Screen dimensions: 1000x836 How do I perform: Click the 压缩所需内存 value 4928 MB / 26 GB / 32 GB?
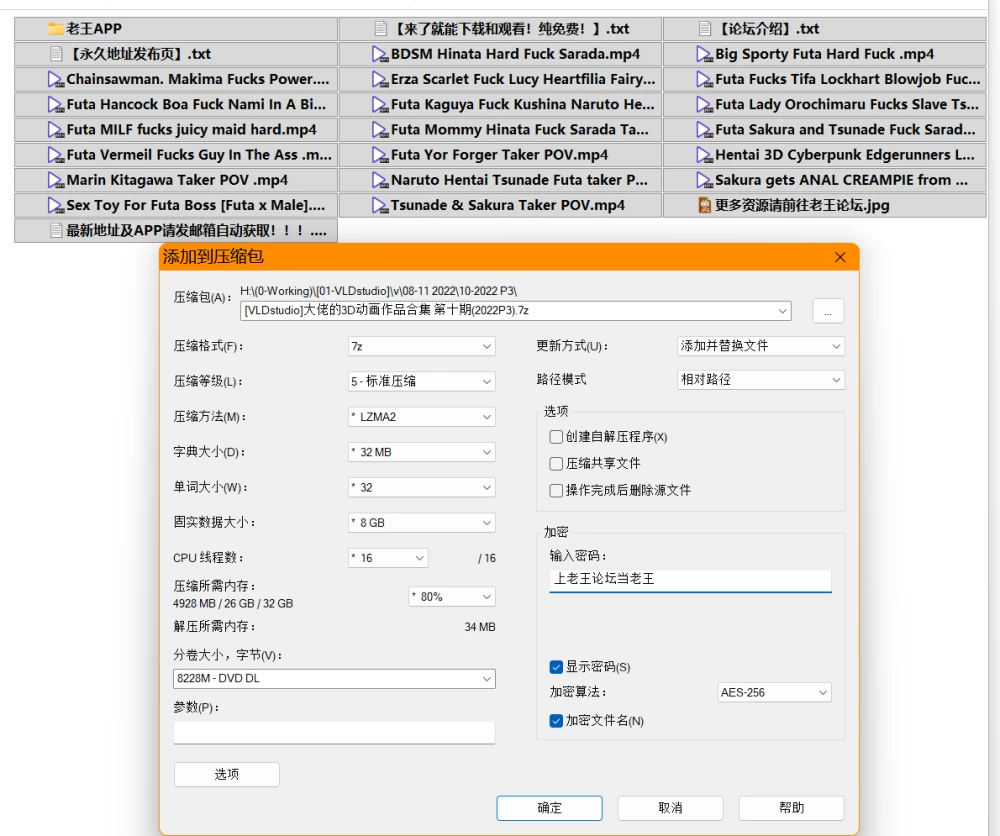(233, 604)
